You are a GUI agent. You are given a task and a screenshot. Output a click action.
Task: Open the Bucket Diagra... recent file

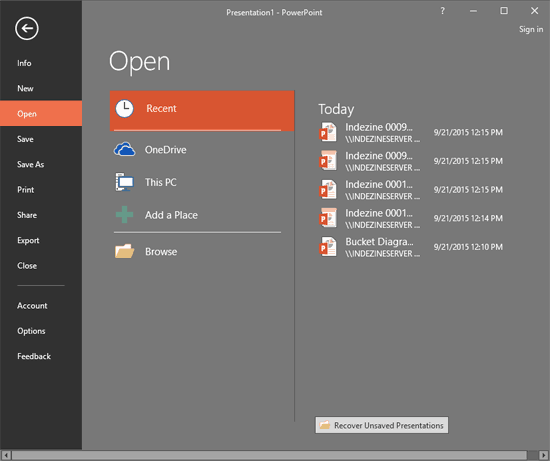pos(411,247)
